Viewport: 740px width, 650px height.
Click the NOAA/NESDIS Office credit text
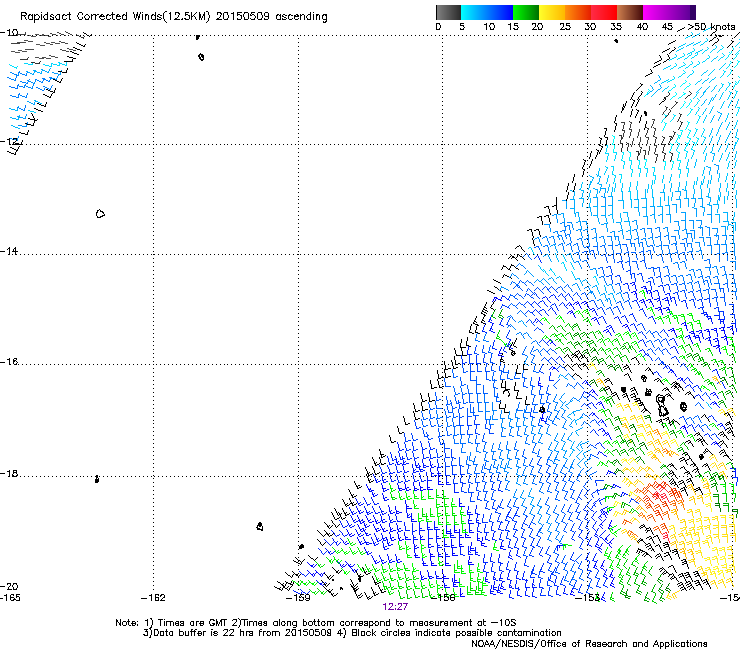pyautogui.click(x=589, y=644)
